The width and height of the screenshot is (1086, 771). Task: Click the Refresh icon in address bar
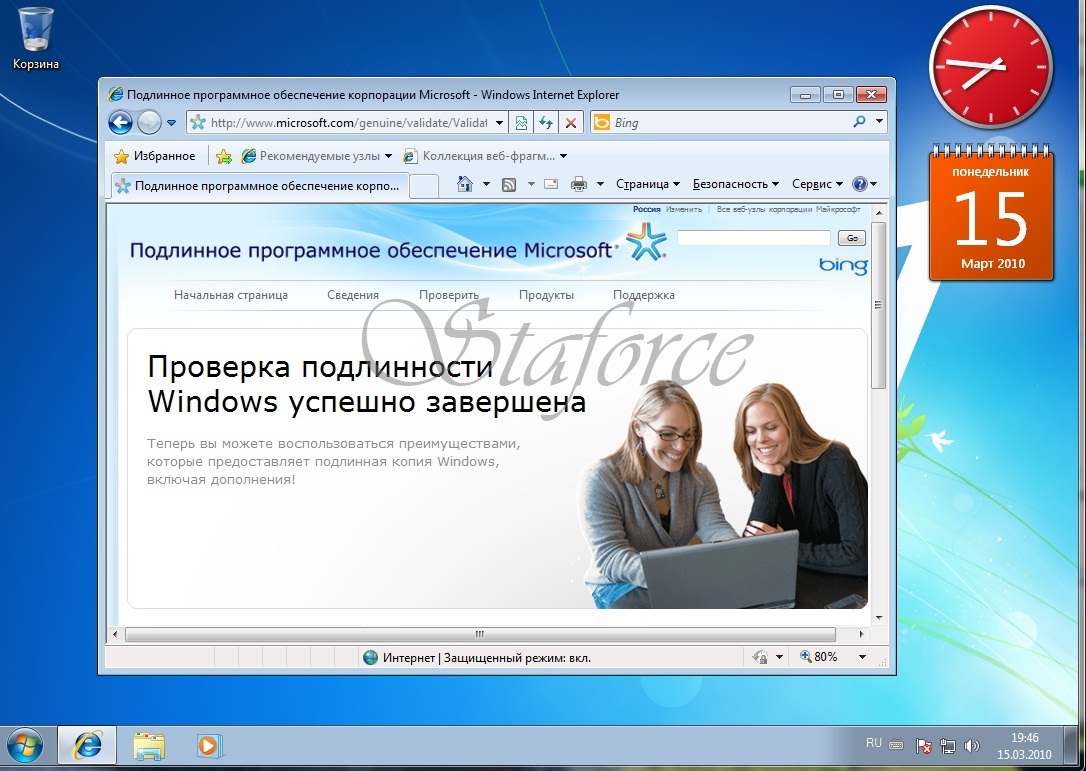546,122
